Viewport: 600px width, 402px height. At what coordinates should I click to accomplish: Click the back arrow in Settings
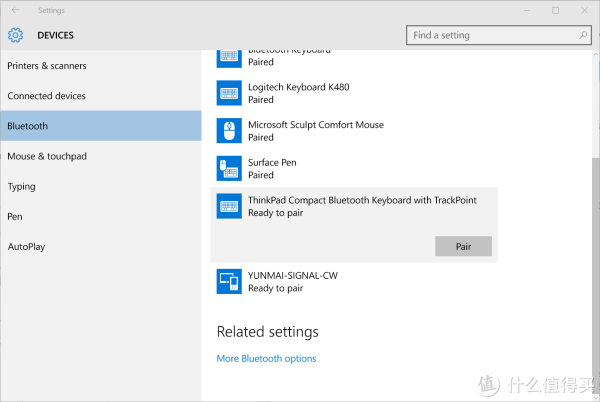(15, 10)
